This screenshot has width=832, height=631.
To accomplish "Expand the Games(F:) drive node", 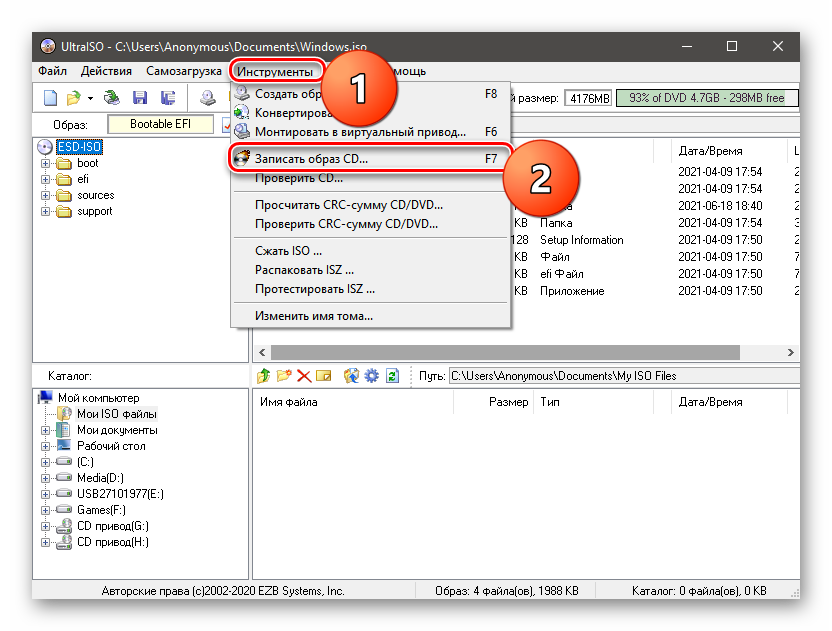I will 46,511.
